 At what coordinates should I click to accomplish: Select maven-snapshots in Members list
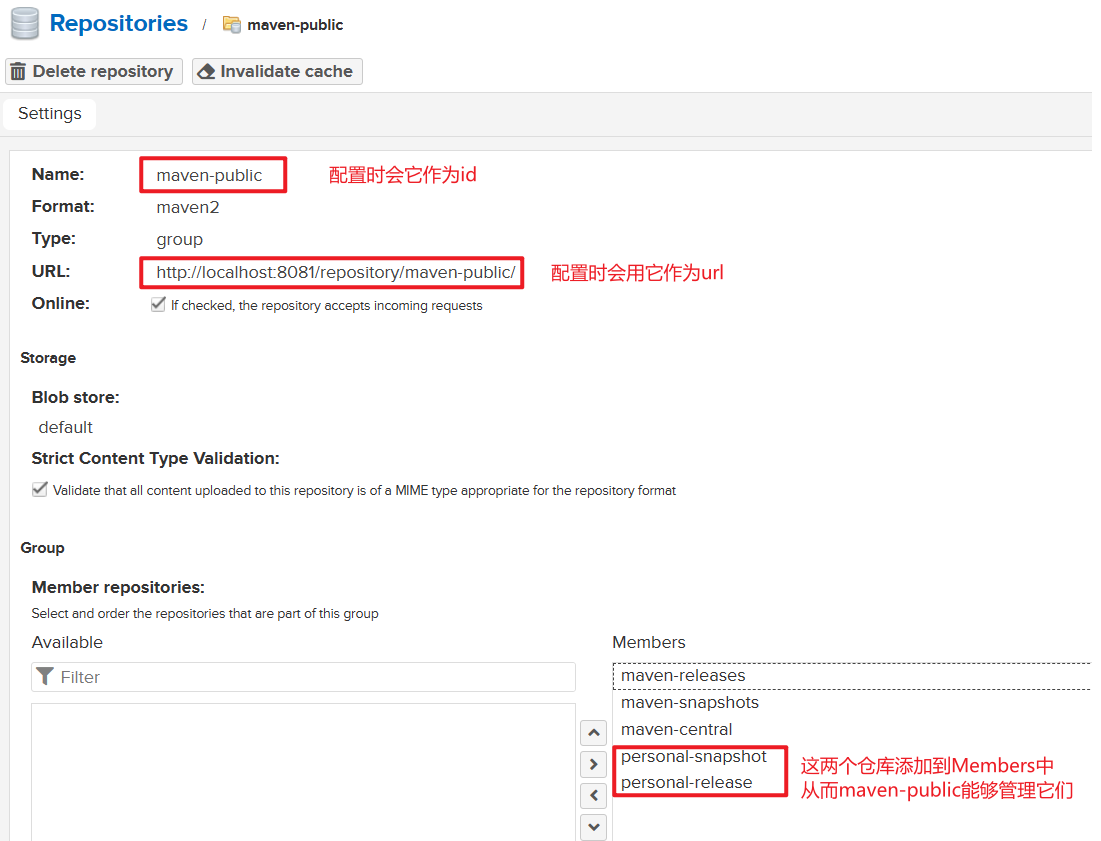pos(852,703)
